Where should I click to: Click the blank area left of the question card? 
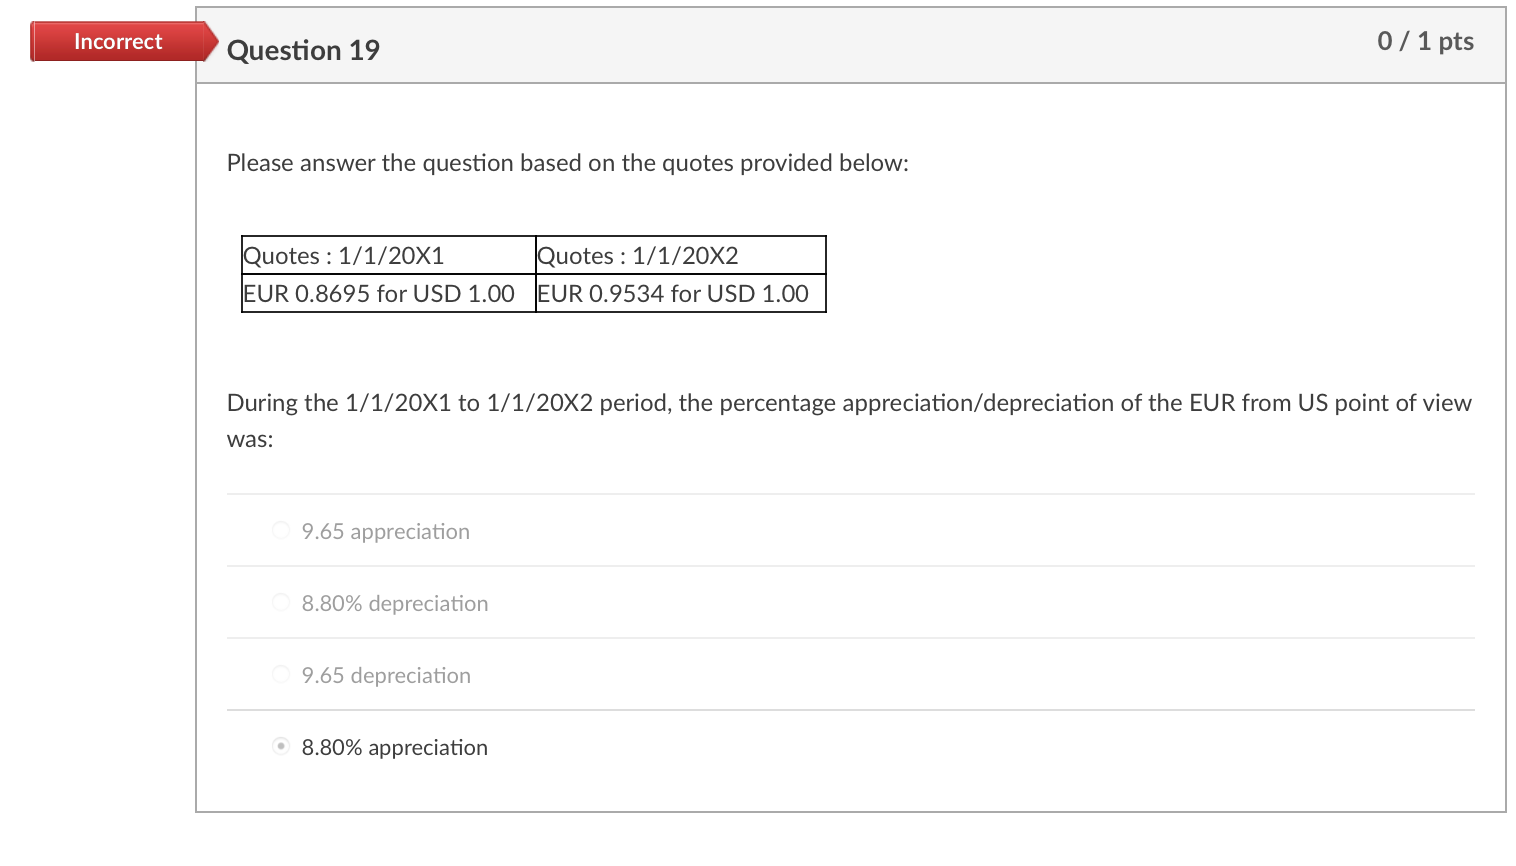[x=100, y=400]
